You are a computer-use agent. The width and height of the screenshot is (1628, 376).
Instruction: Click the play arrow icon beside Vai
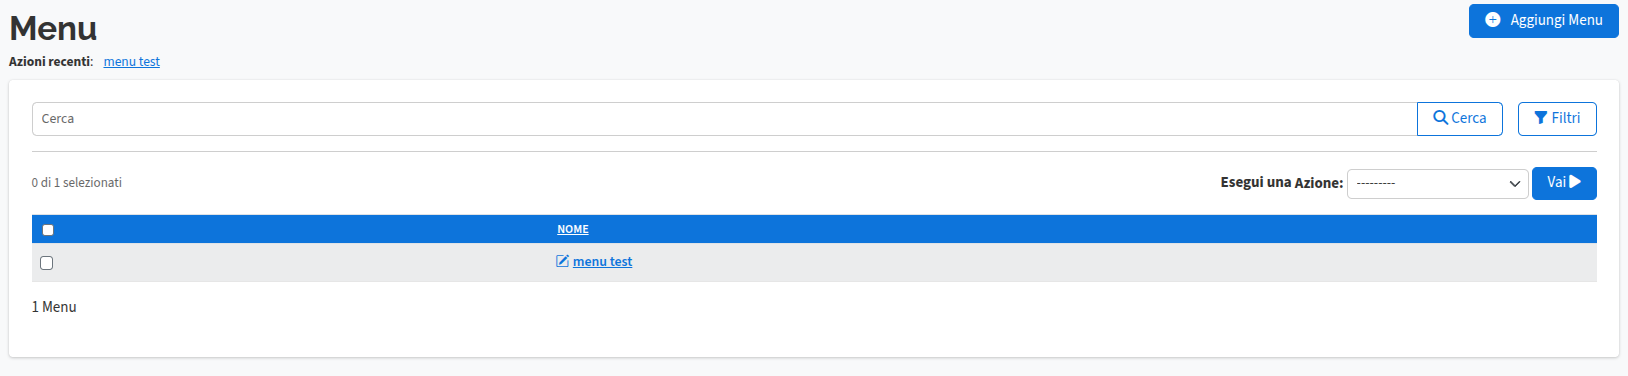(1576, 182)
